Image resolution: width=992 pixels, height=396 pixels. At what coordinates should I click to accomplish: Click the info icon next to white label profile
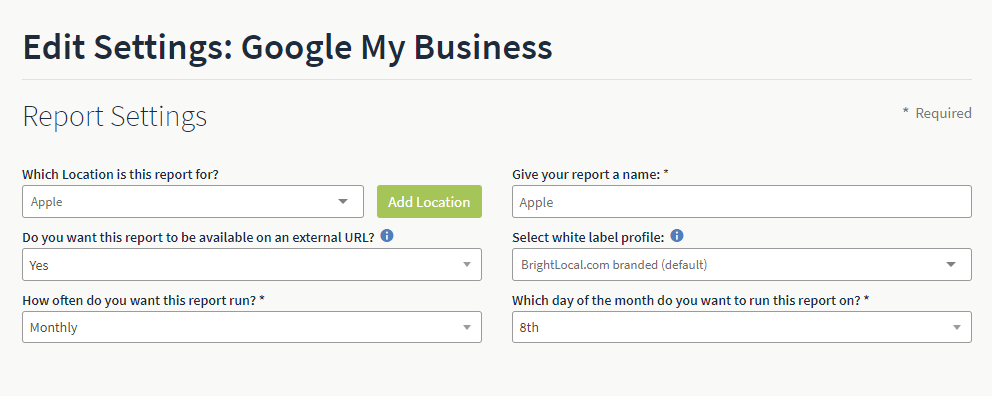coord(677,236)
